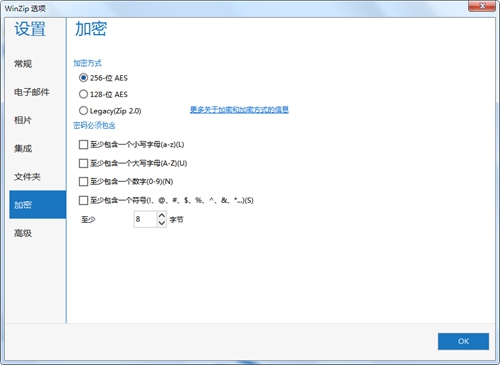
Task: Click the 加密方式 section label
Action: click(87, 63)
